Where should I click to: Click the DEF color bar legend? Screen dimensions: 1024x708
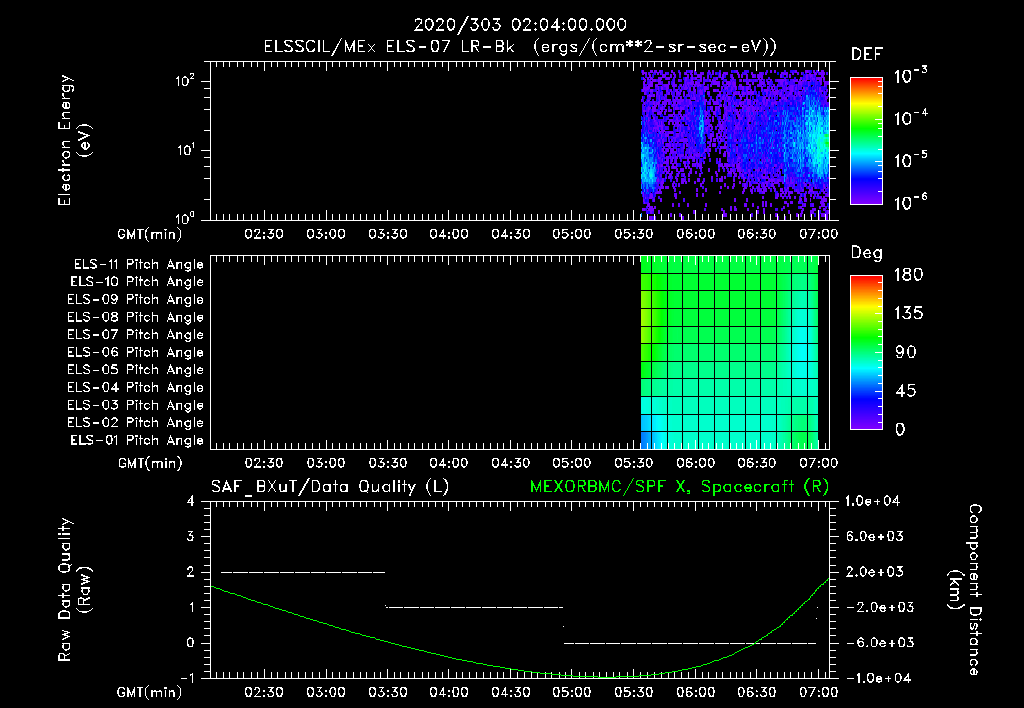(x=866, y=140)
